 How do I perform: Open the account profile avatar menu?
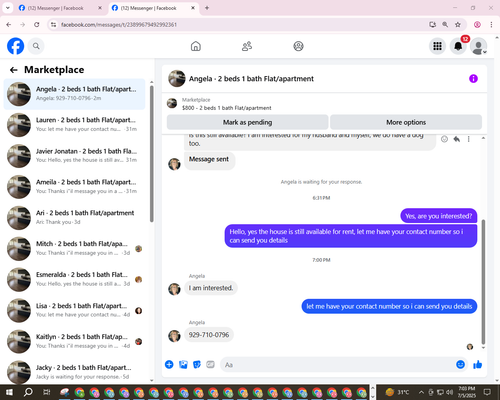pos(478,46)
